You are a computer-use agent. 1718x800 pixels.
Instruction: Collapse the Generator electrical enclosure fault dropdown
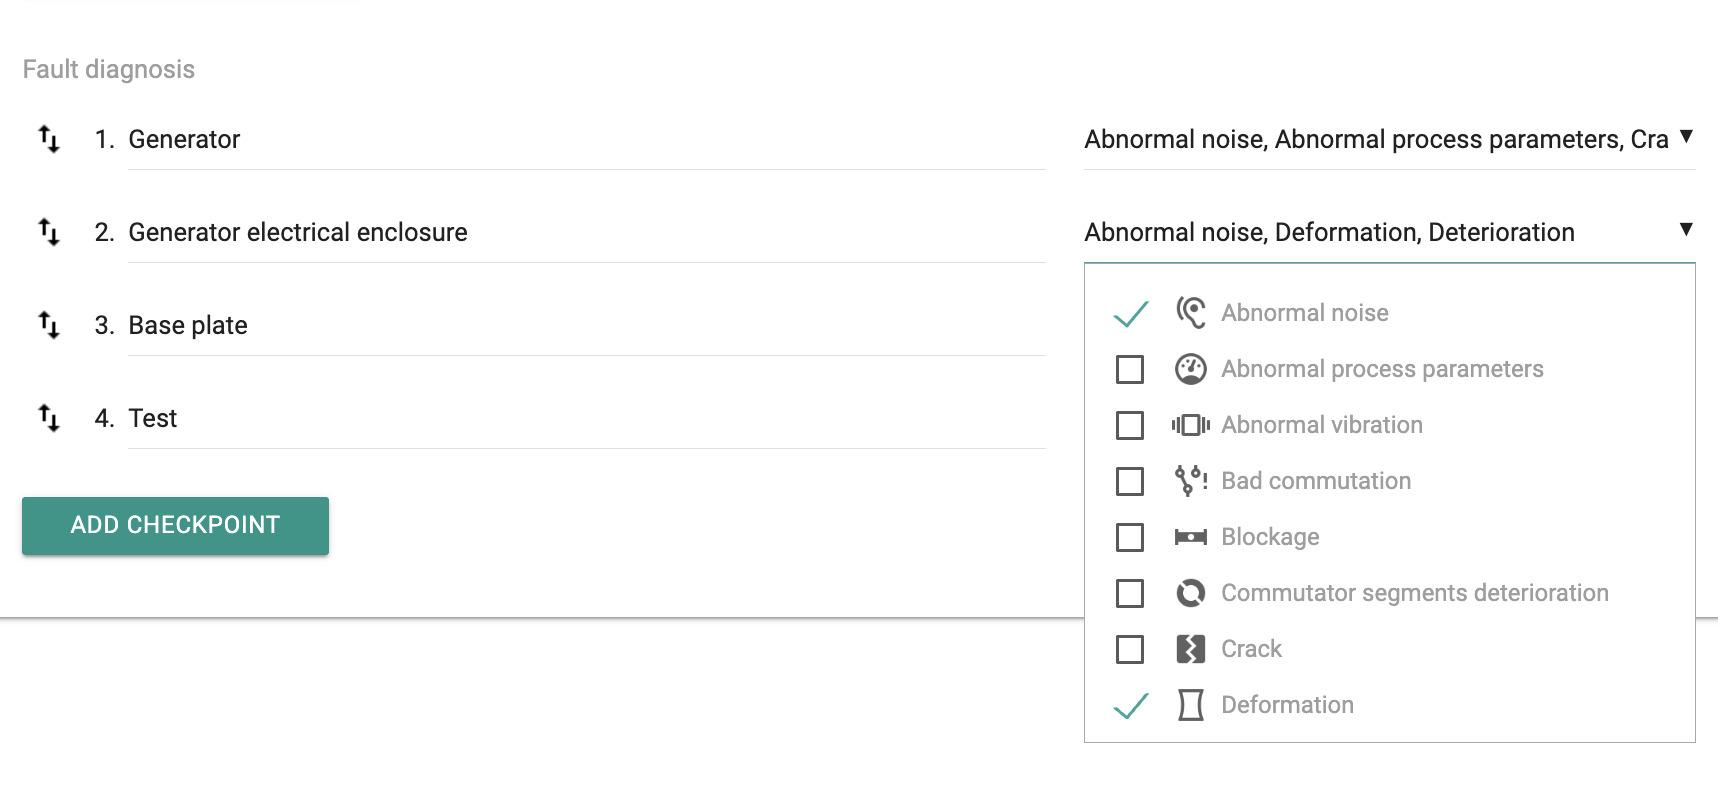pos(1686,230)
